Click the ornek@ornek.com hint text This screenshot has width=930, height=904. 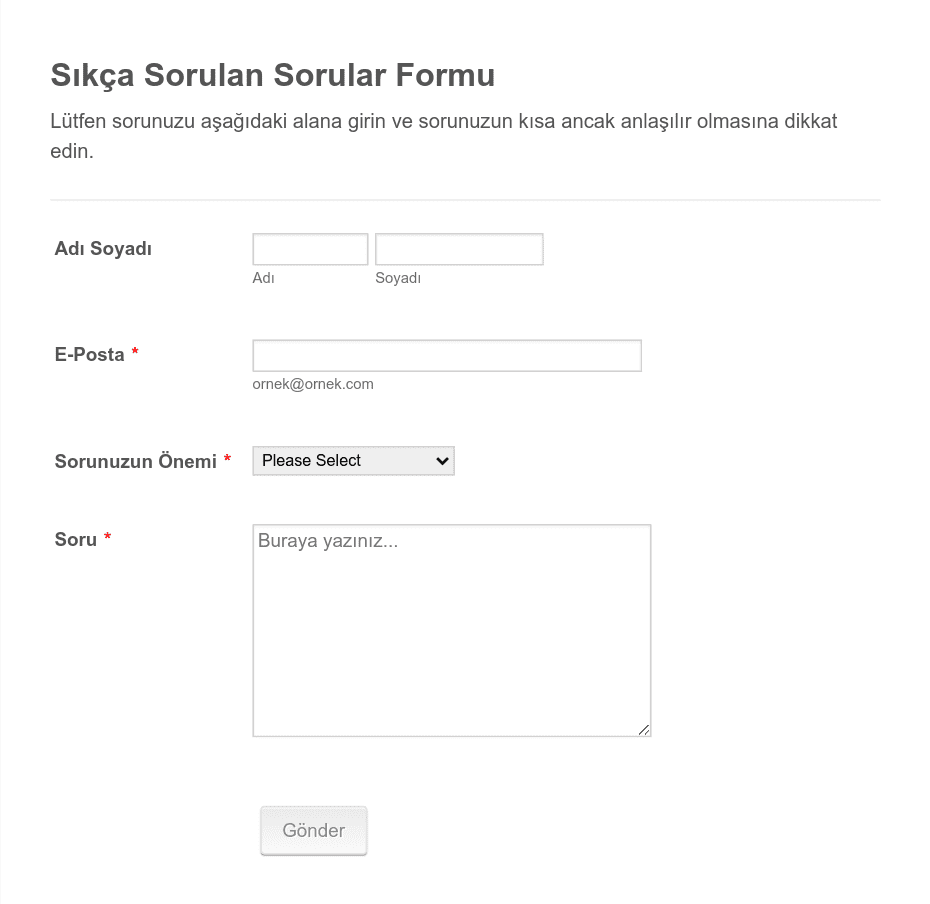pyautogui.click(x=313, y=384)
